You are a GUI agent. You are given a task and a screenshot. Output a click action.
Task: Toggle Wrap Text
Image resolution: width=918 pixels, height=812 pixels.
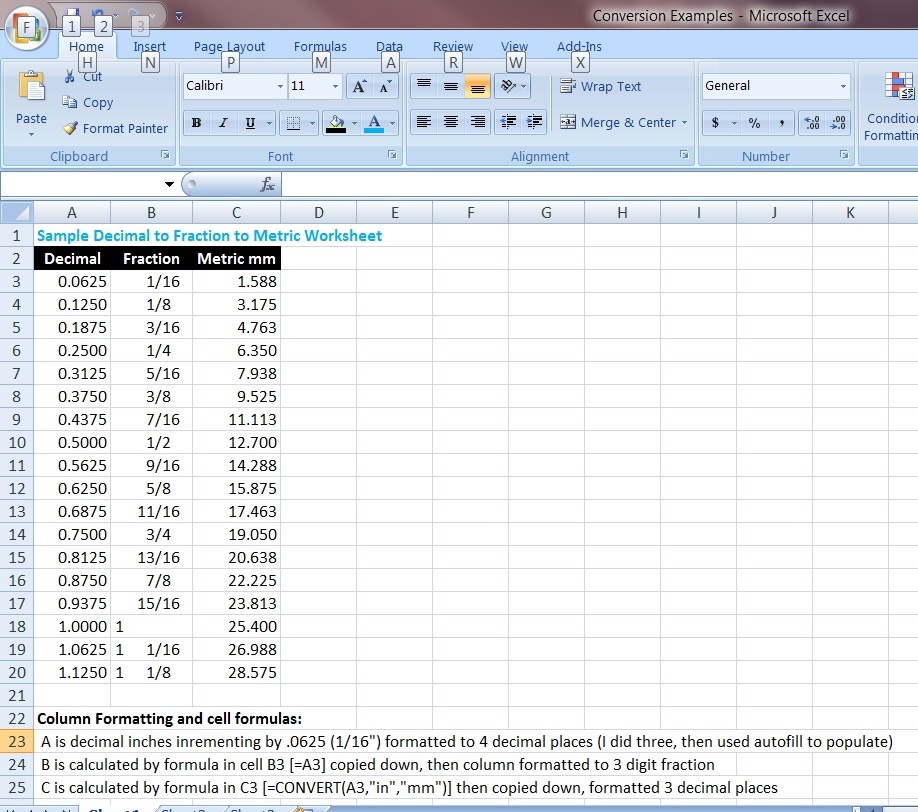tap(601, 87)
